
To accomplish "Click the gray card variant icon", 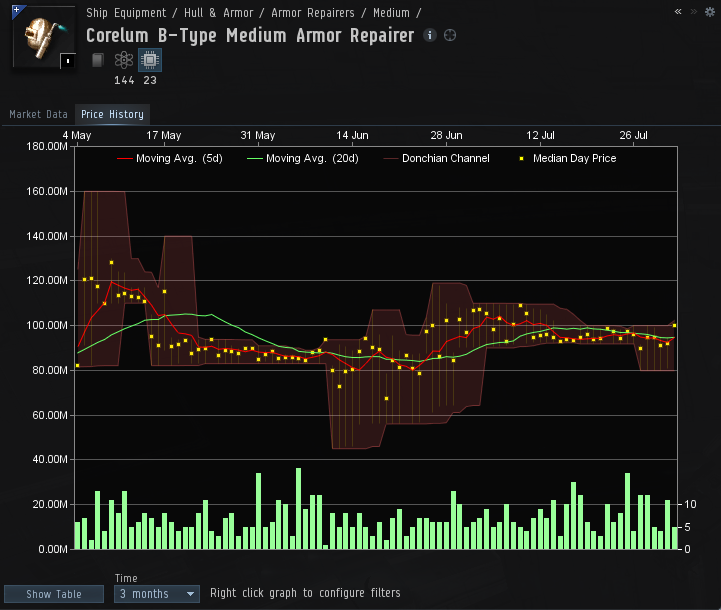I will pos(97,60).
